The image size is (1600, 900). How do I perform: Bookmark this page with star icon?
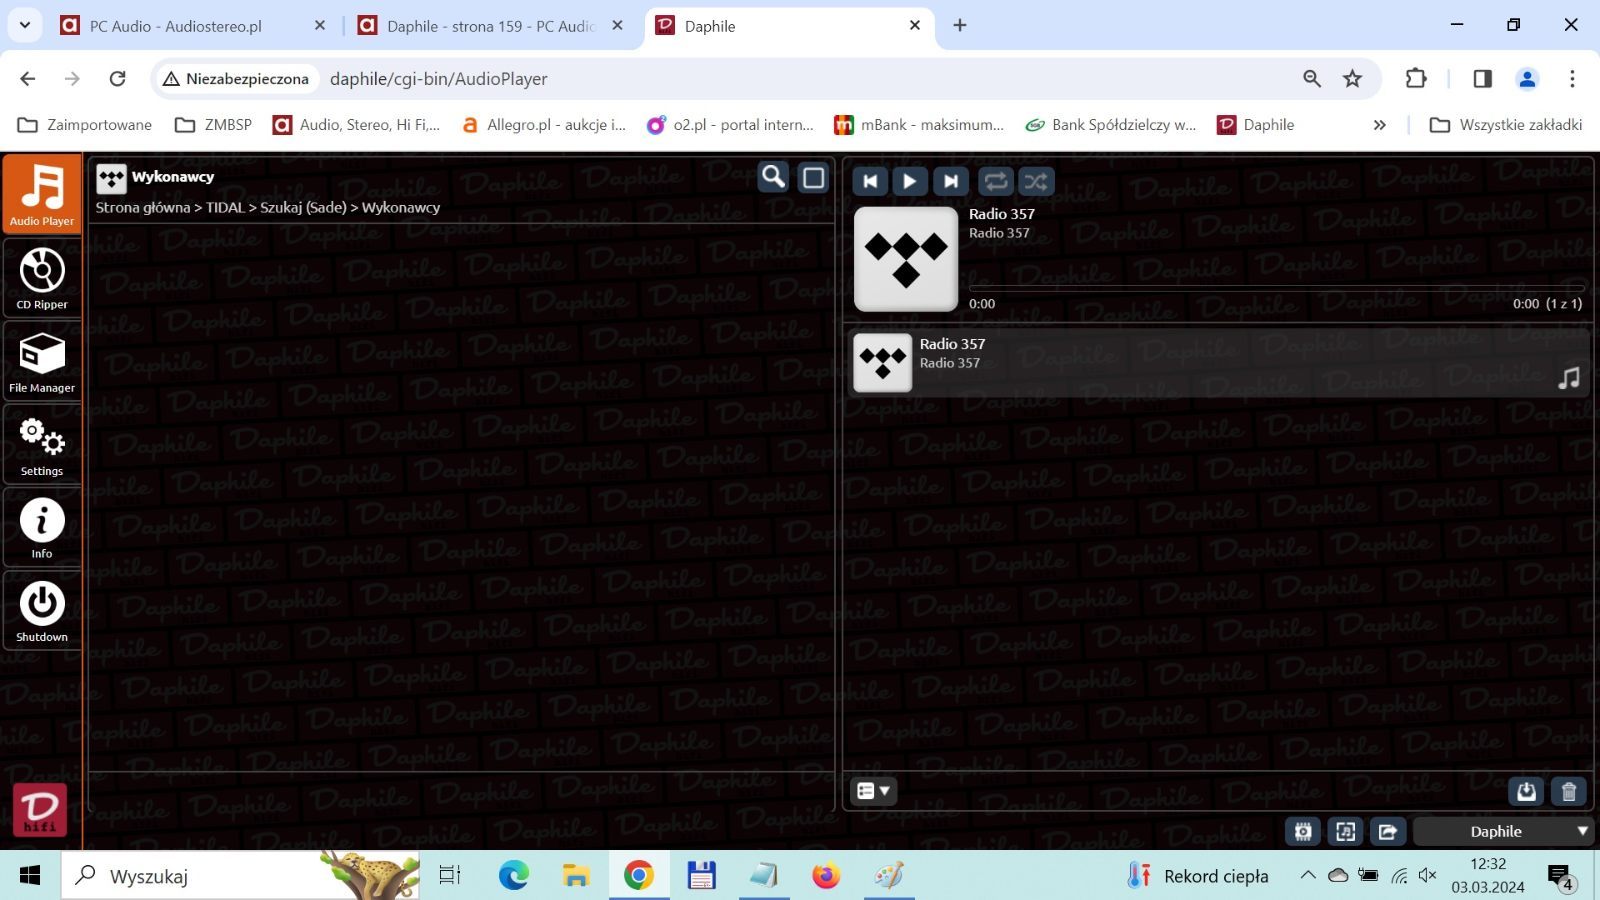pos(1352,78)
